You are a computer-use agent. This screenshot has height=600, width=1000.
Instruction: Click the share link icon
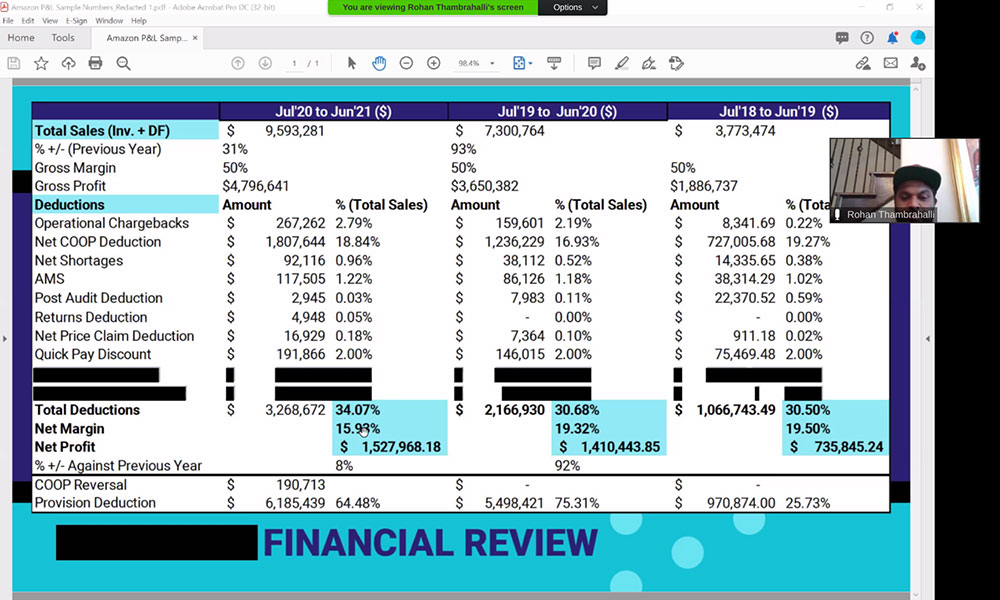pos(863,63)
